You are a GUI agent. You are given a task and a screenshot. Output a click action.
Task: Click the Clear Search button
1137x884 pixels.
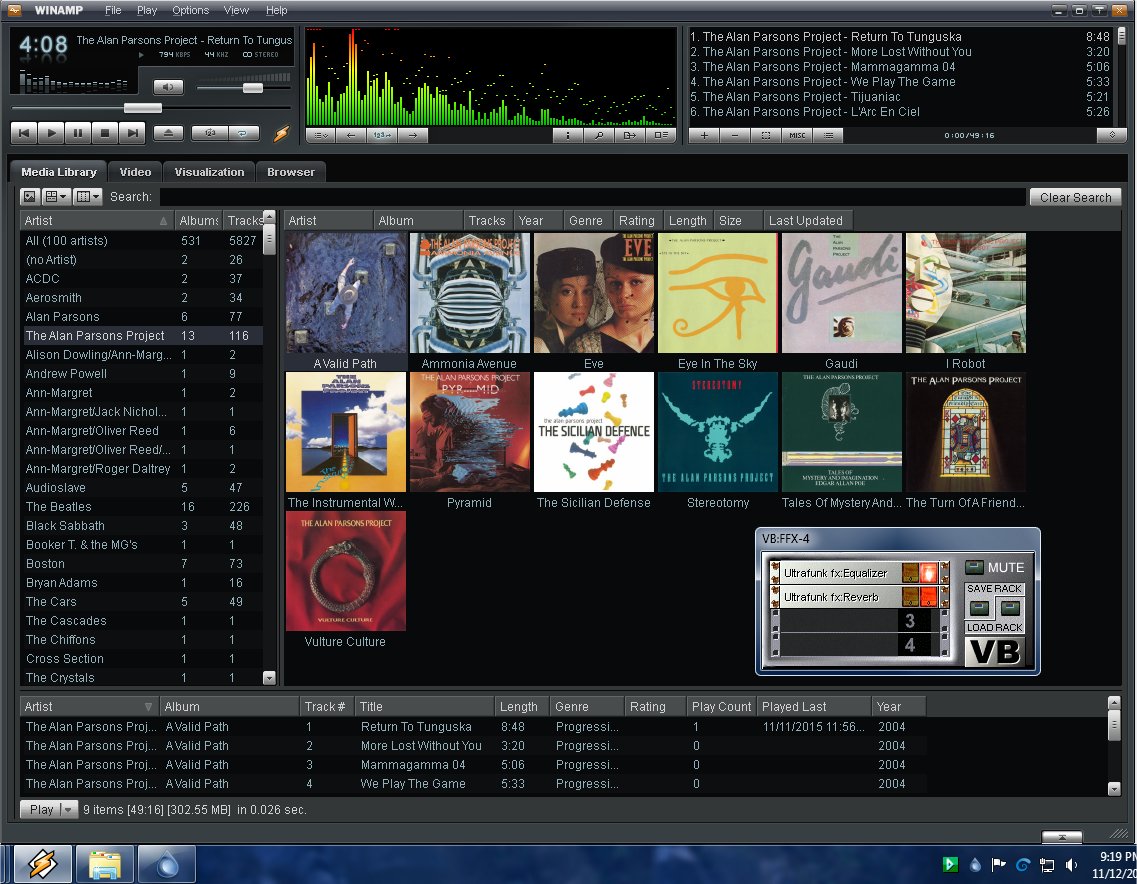tap(1075, 197)
